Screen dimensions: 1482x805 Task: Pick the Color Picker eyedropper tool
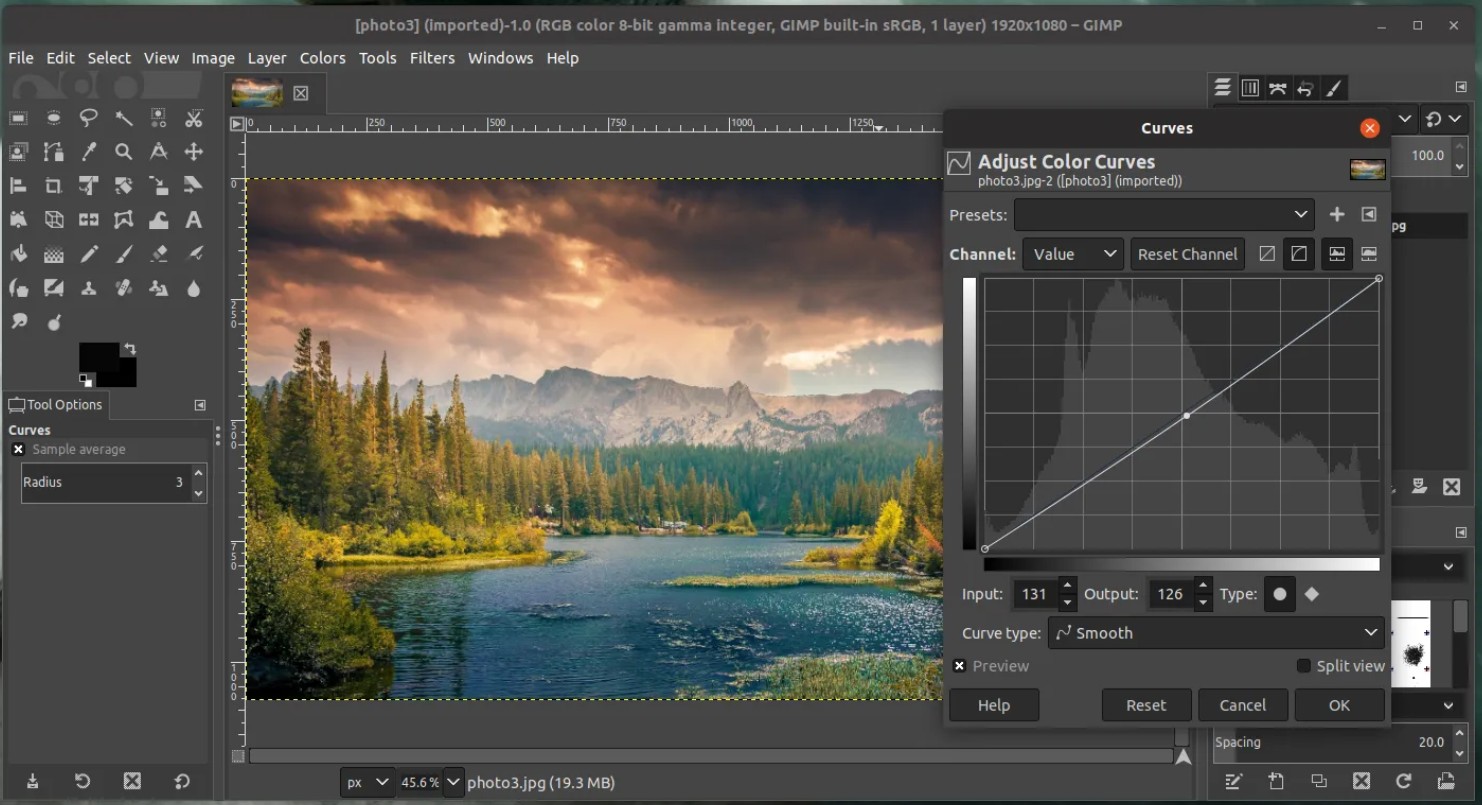89,152
